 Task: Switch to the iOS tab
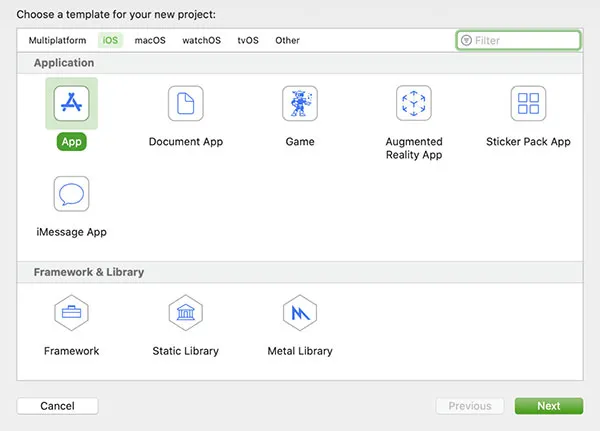tap(110, 40)
